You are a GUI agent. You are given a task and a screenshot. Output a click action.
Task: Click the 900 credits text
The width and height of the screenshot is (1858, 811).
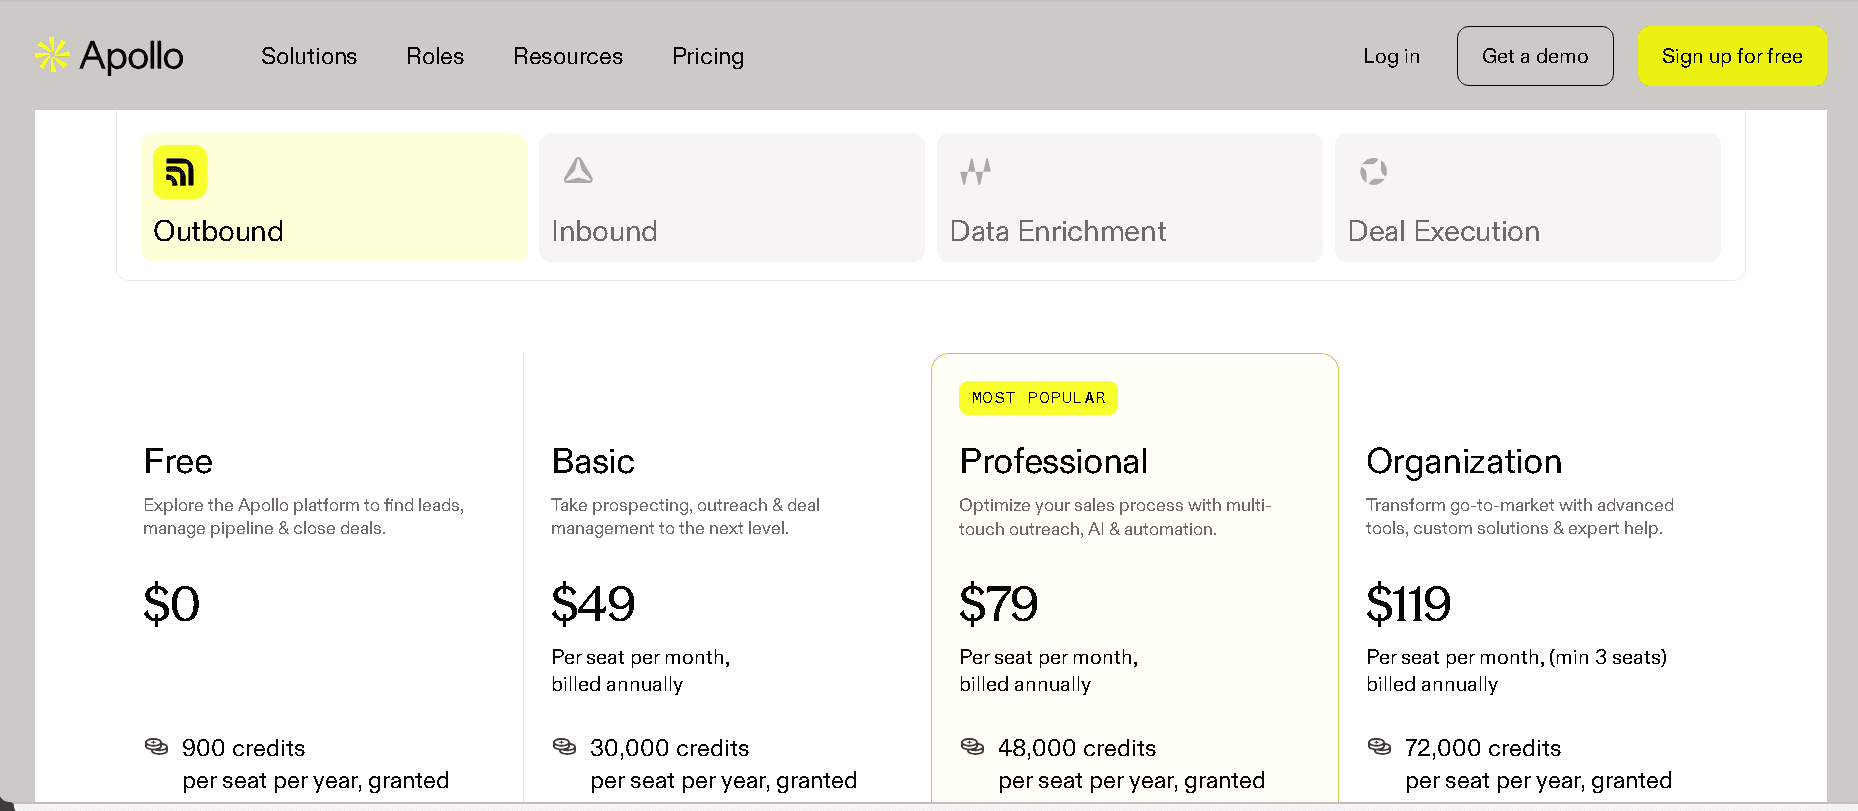[x=243, y=748]
